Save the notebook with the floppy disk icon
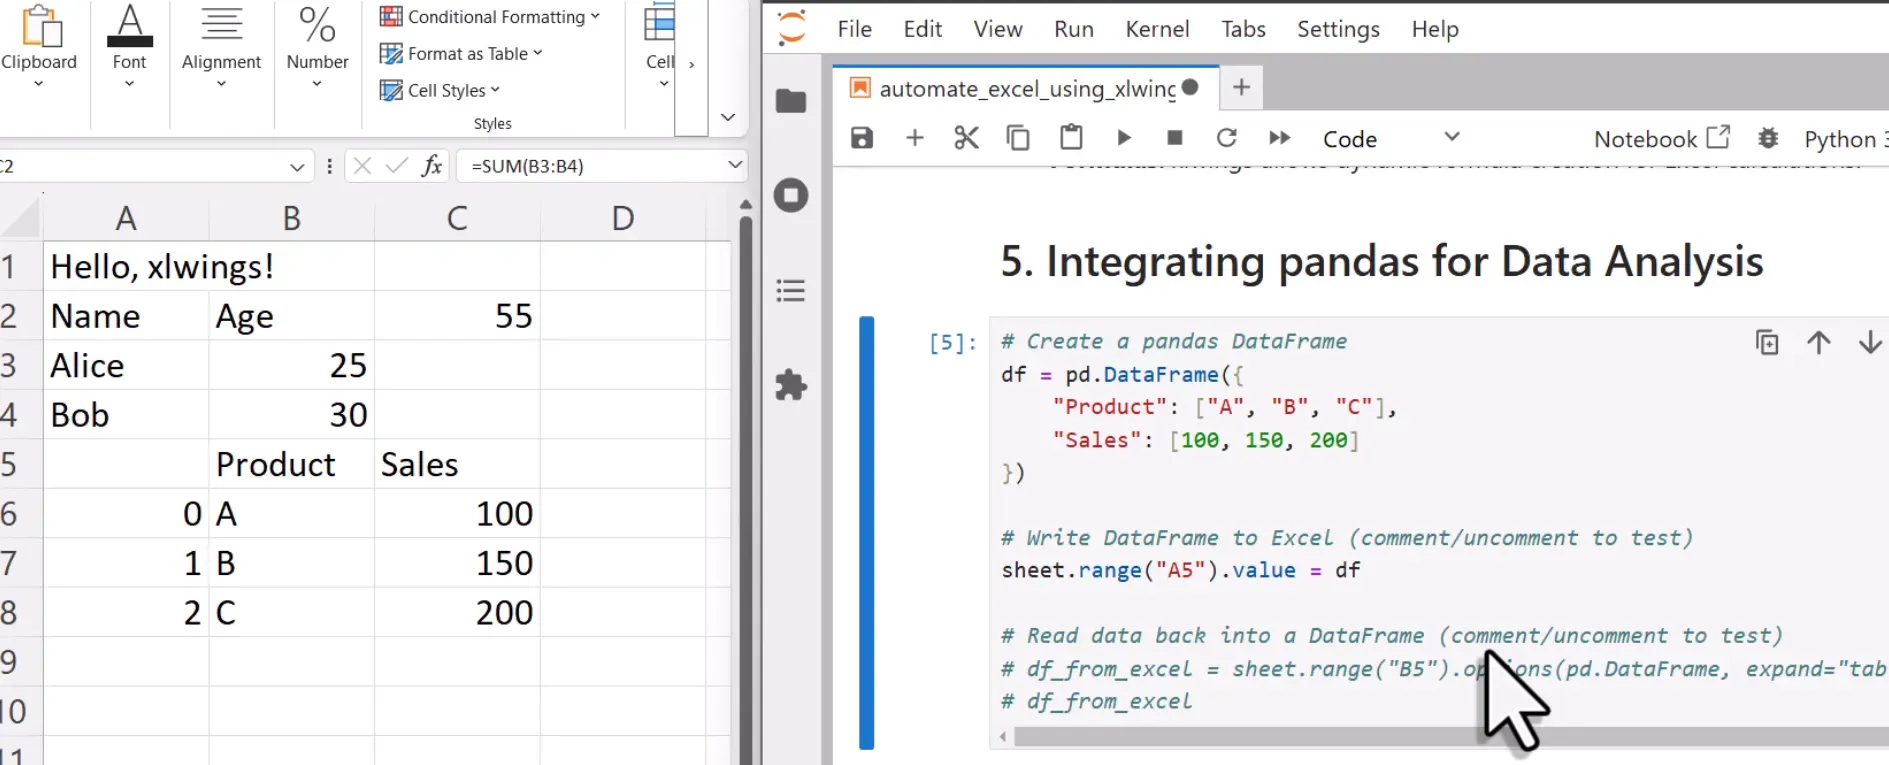The image size is (1889, 765). (x=861, y=138)
